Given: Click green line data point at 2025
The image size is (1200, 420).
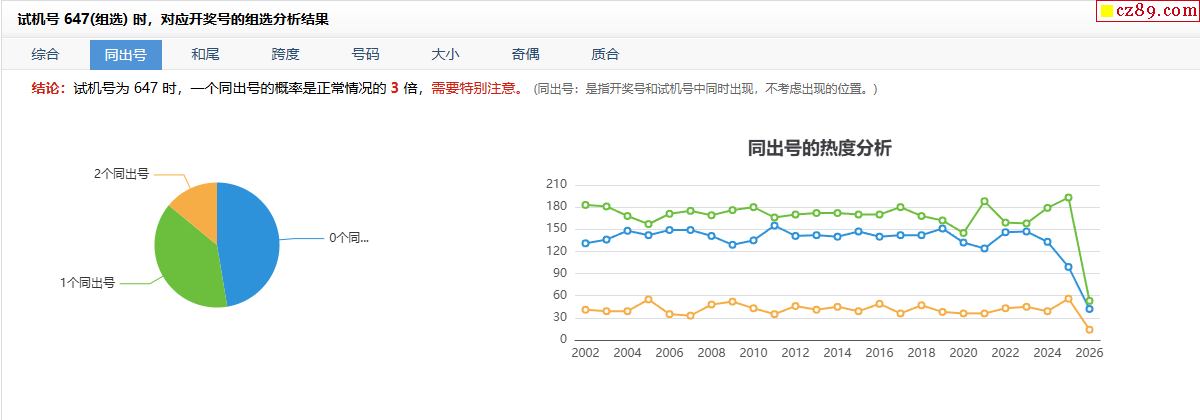Looking at the screenshot, I should tap(1068, 197).
